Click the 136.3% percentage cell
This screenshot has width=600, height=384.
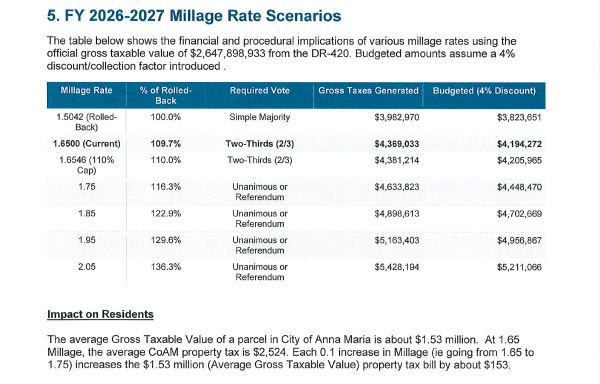point(166,267)
